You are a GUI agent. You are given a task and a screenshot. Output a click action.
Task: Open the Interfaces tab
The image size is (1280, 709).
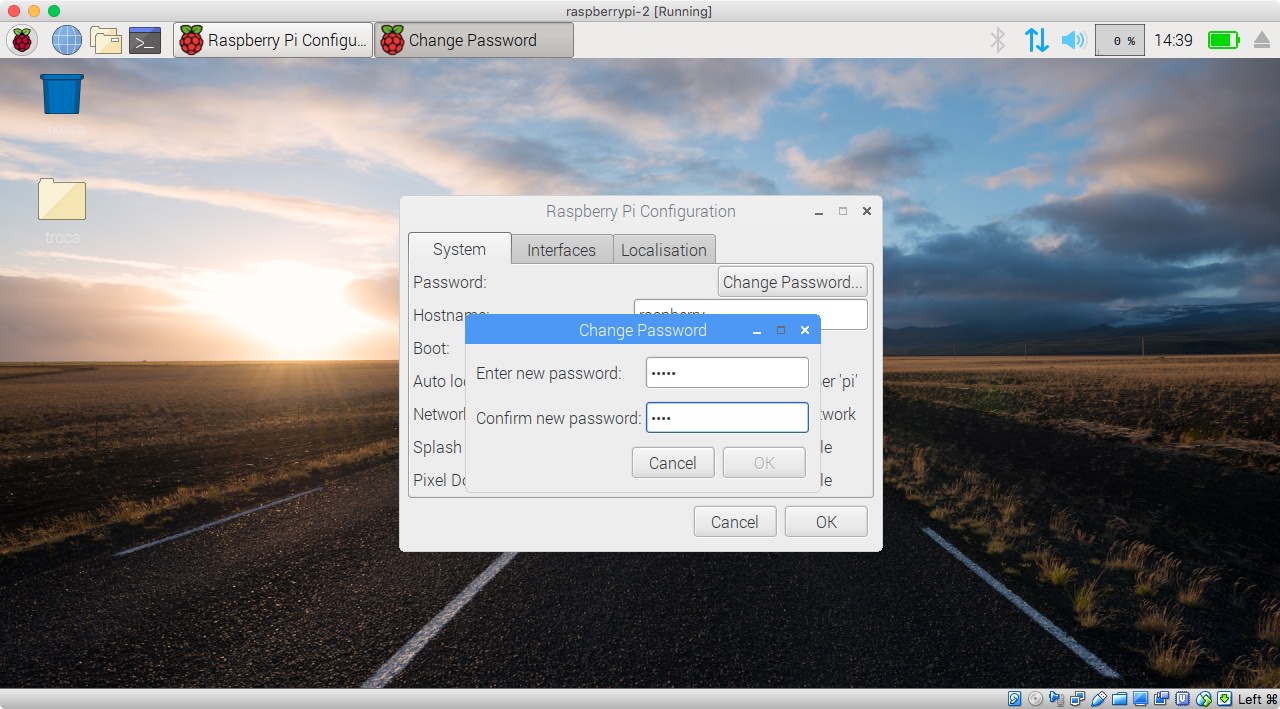click(x=561, y=250)
